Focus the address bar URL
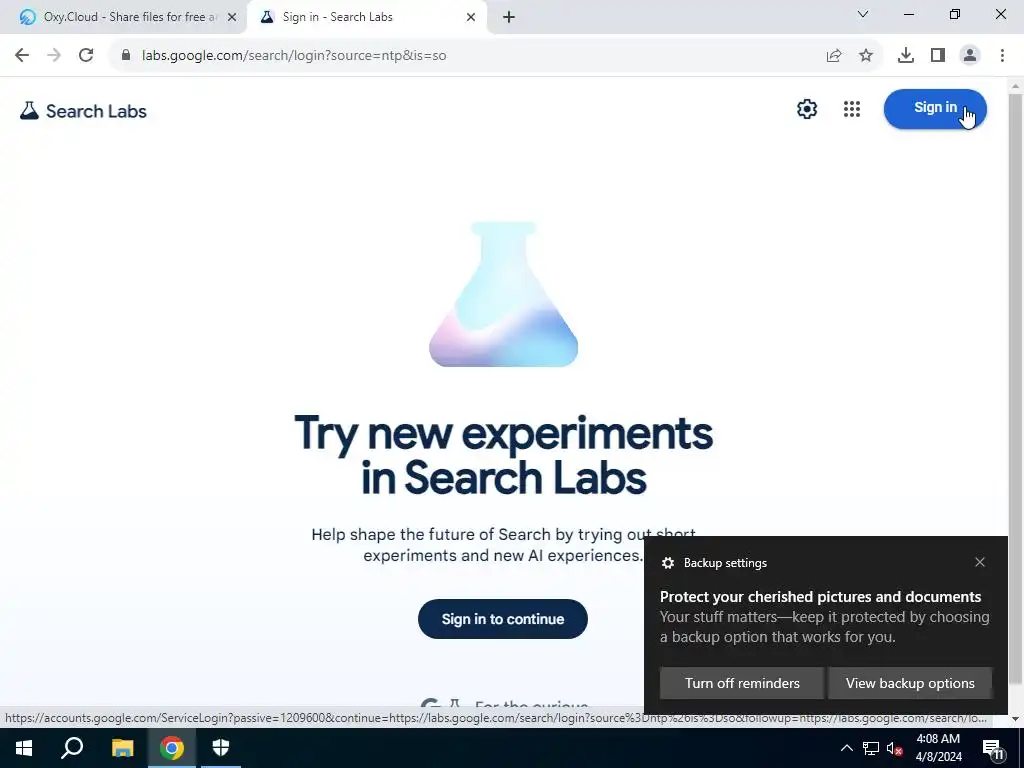 [294, 56]
